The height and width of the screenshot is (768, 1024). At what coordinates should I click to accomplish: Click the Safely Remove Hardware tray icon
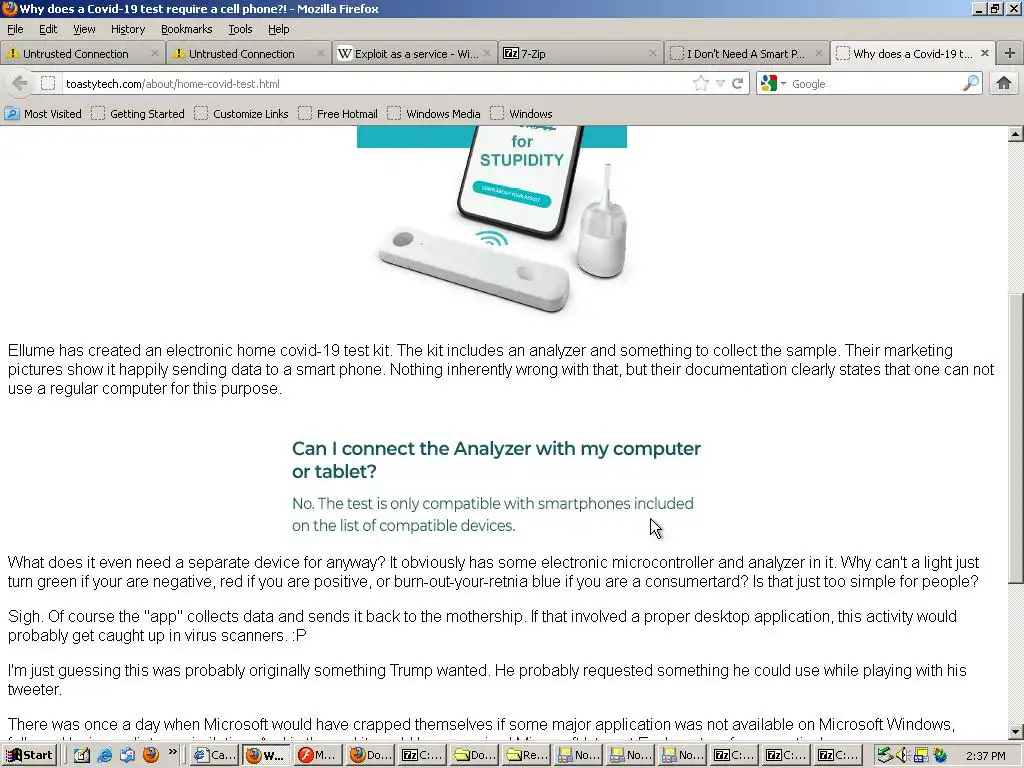[884, 755]
